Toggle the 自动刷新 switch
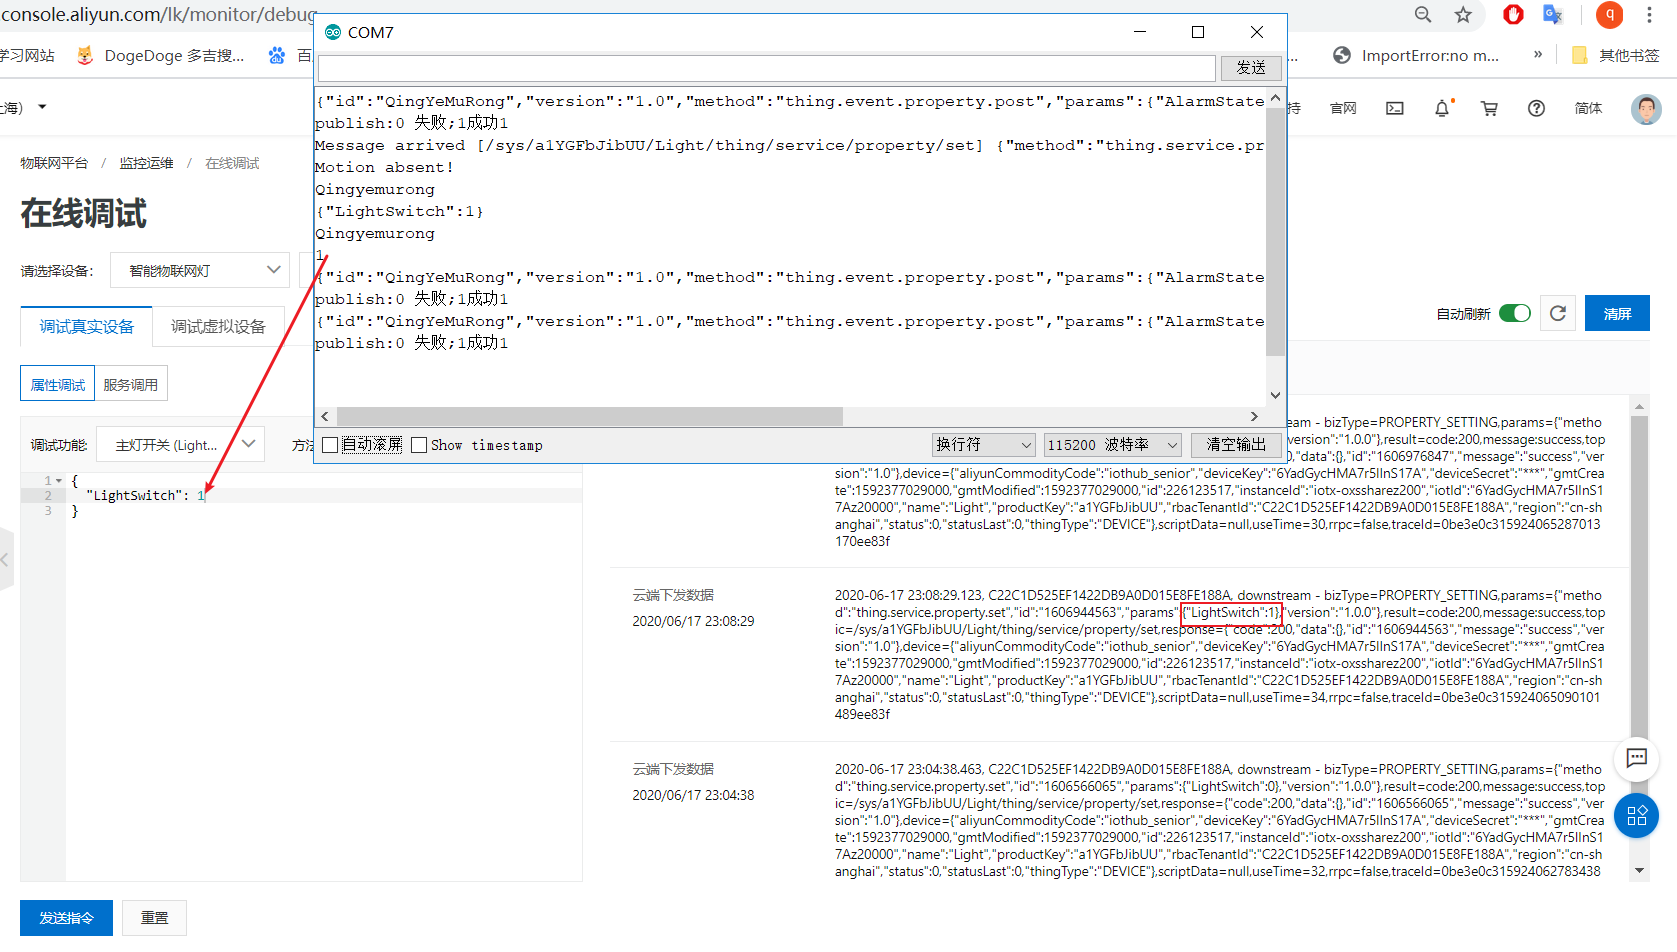Screen dimensions: 1677x952 click(1515, 313)
